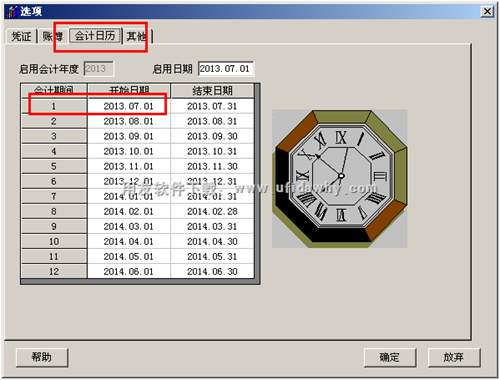The width and height of the screenshot is (500, 380).
Task: Click the octagonal clock picture
Action: (x=340, y=179)
